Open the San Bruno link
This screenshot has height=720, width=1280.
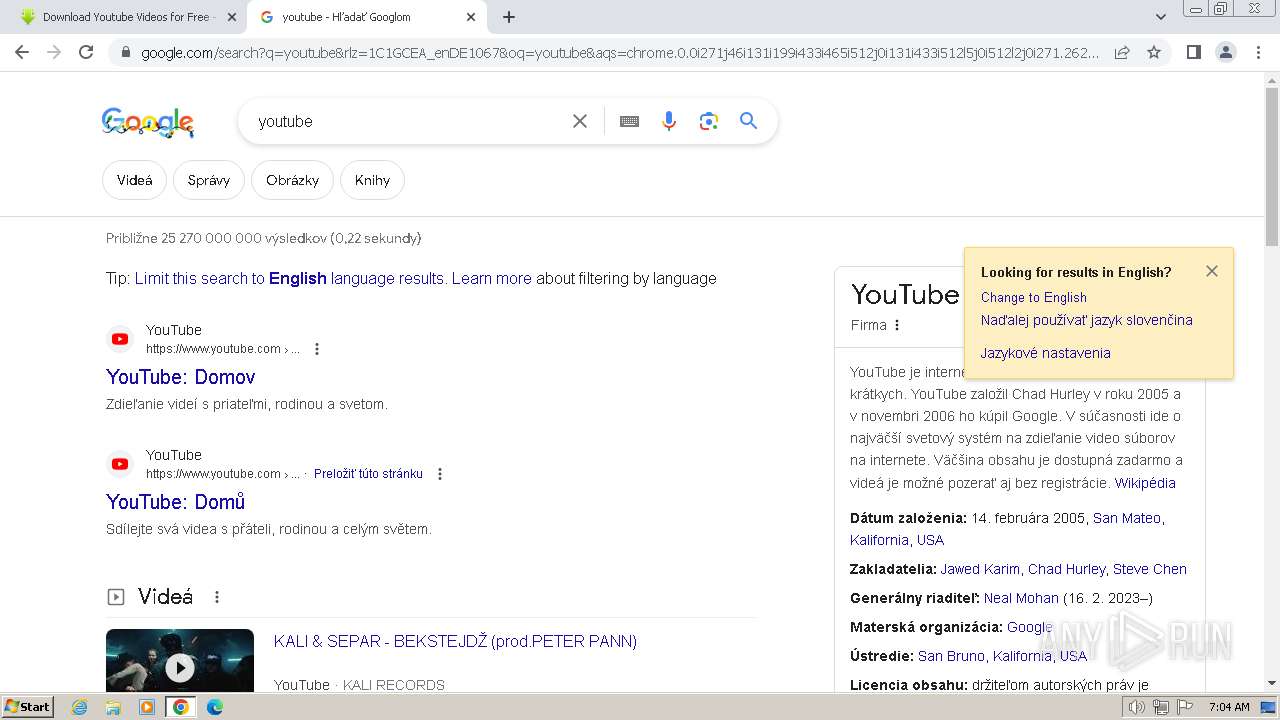951,656
